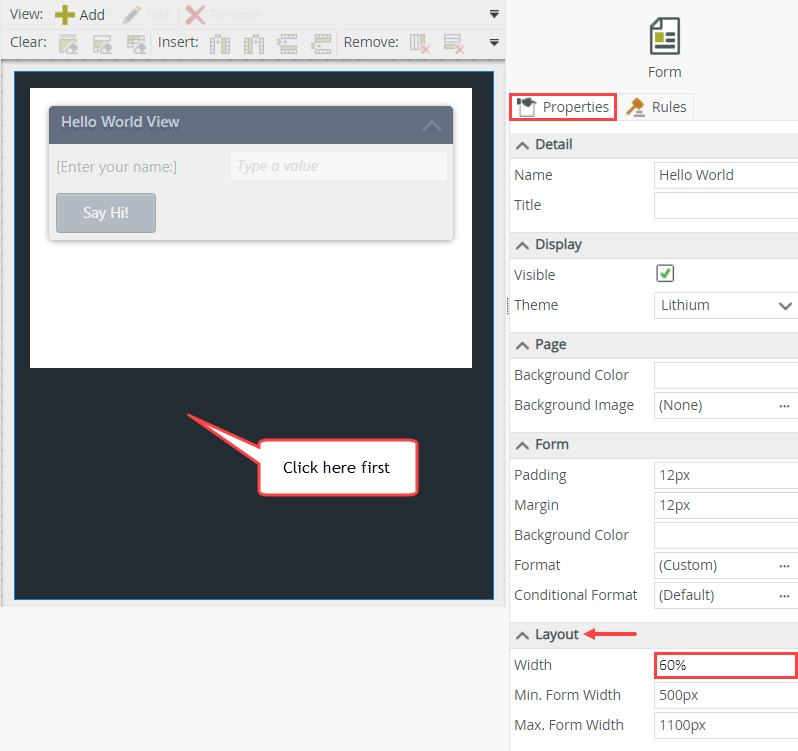Collapse the Detail section

click(522, 146)
